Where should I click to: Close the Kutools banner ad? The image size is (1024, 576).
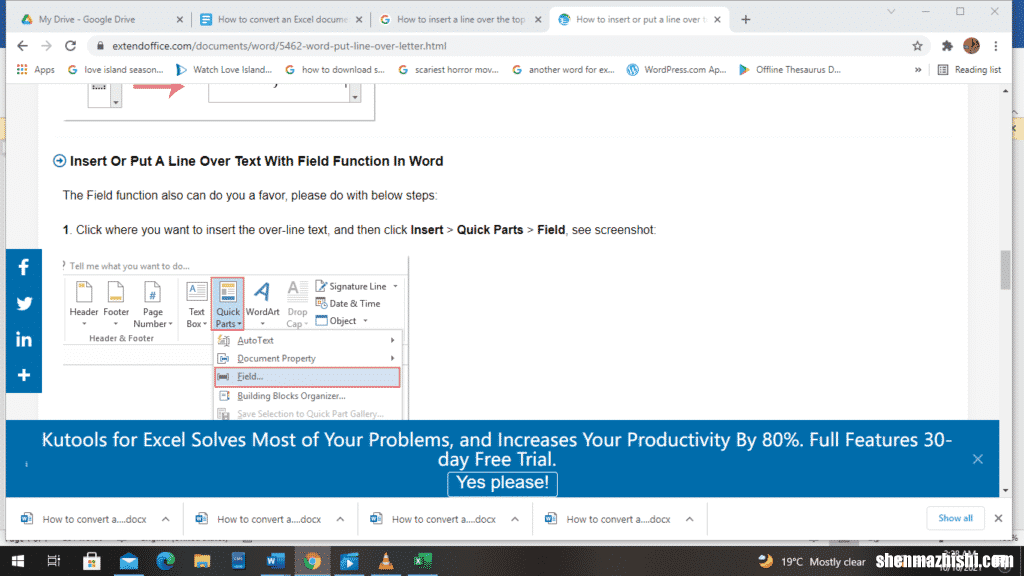pyautogui.click(x=978, y=459)
